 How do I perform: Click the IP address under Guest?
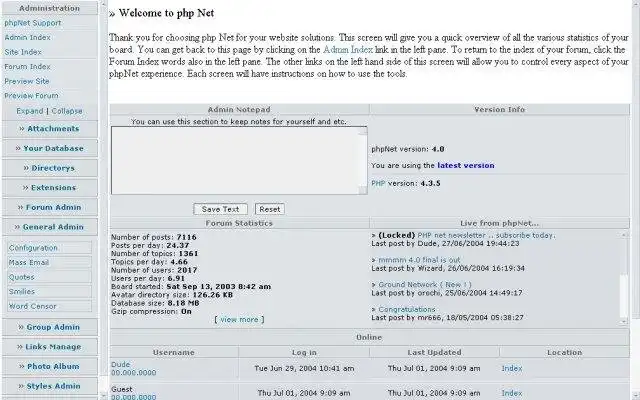[x=133, y=397]
